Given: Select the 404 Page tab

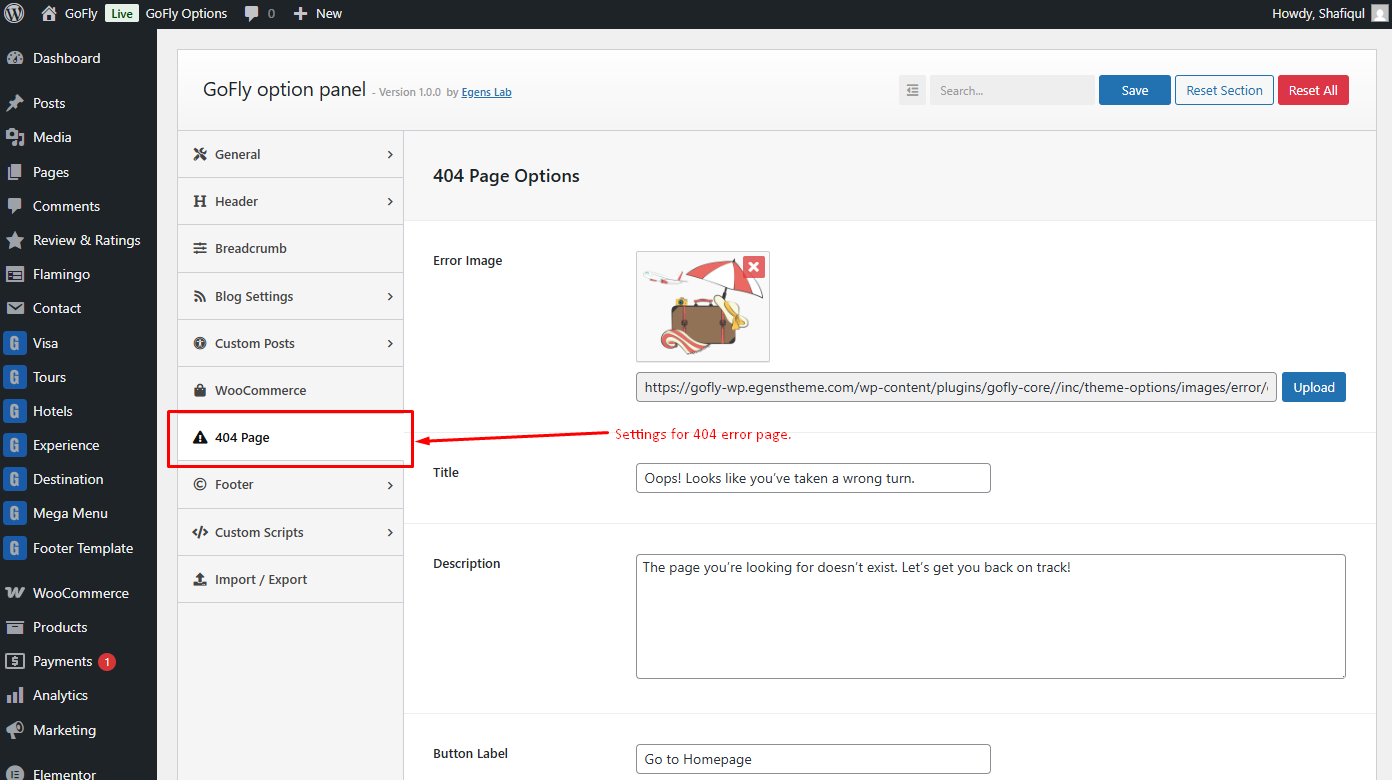Looking at the screenshot, I should coord(291,437).
